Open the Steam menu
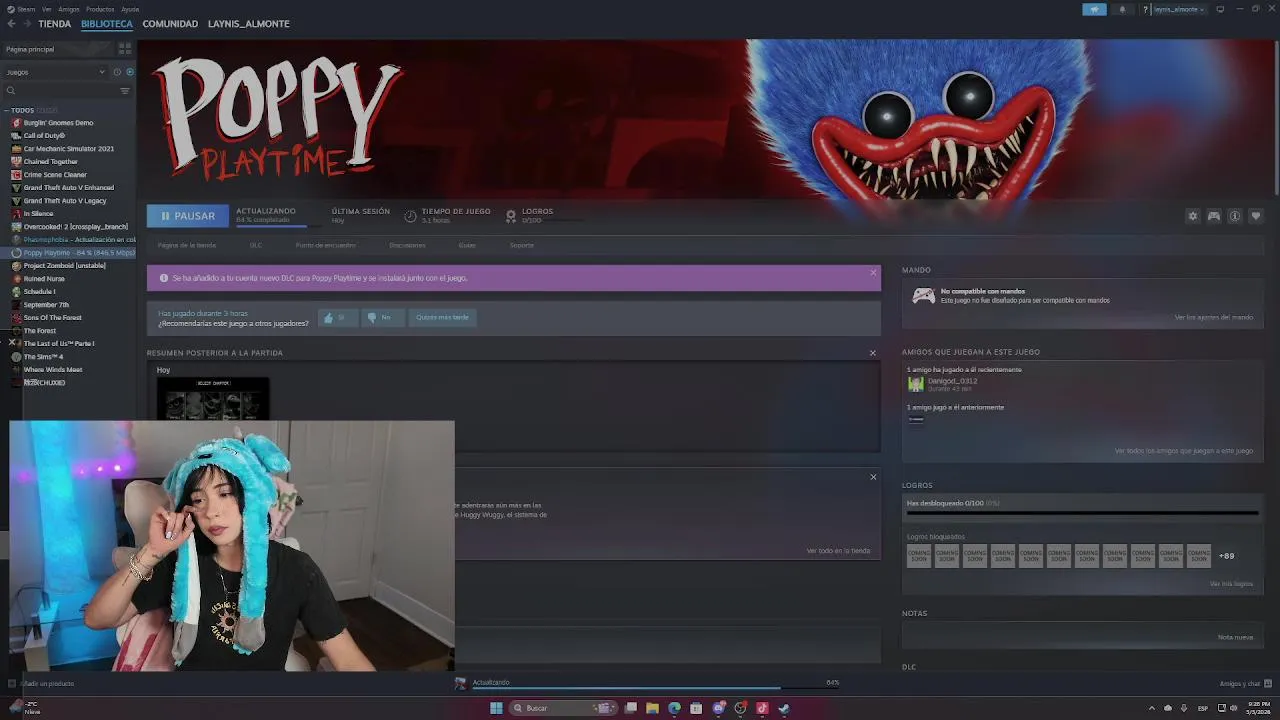This screenshot has height=720, width=1280. click(21, 9)
